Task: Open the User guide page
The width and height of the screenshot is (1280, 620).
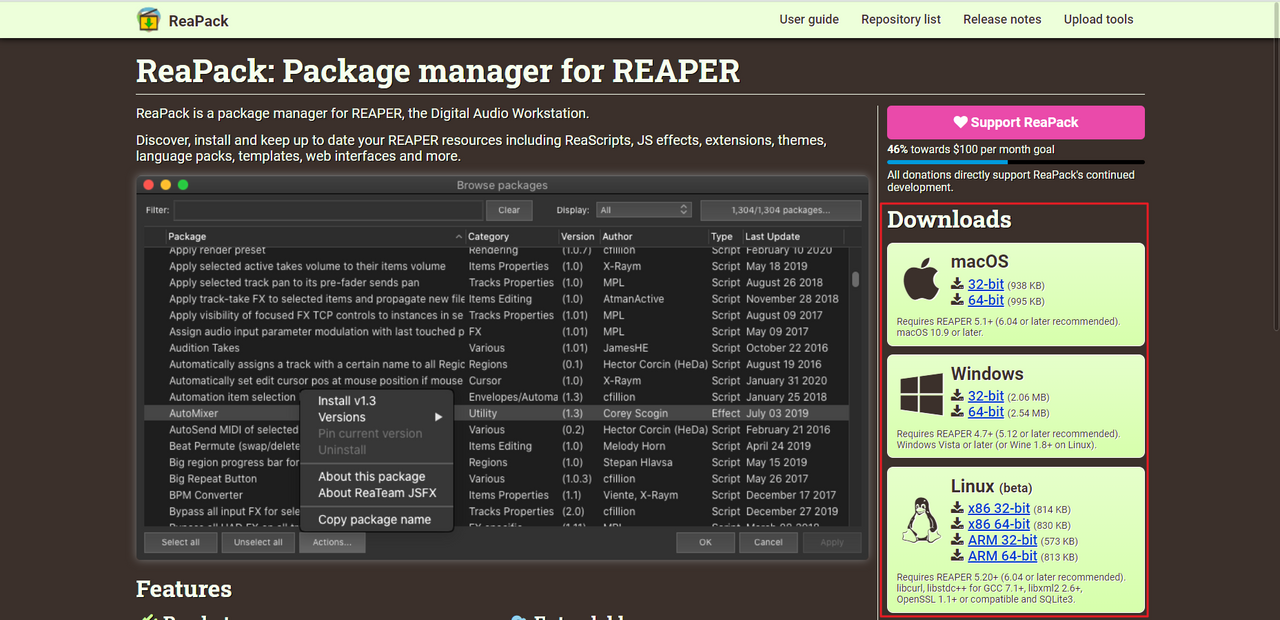Action: click(x=809, y=19)
